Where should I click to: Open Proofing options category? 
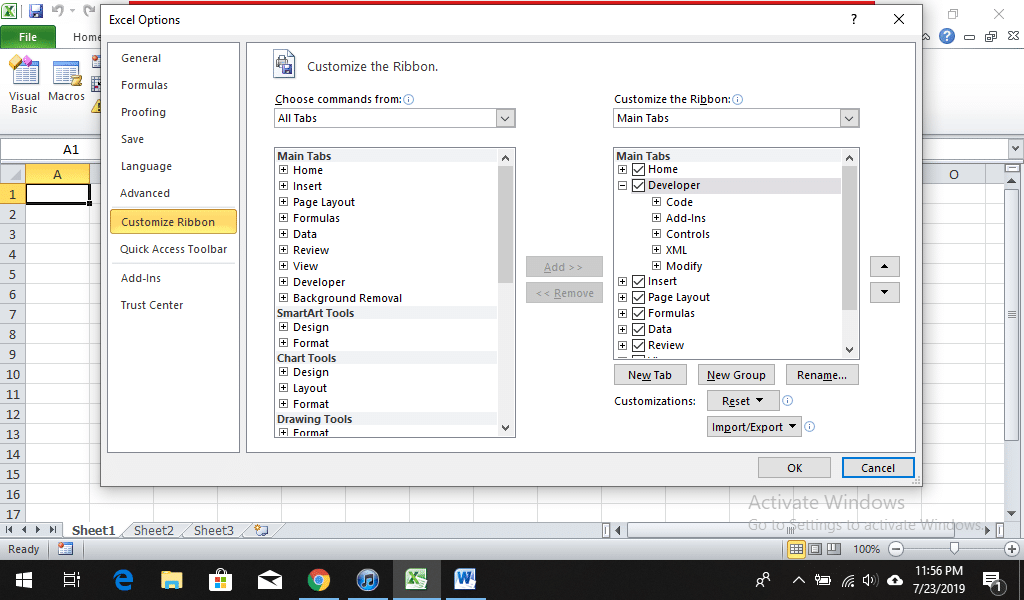(x=143, y=112)
